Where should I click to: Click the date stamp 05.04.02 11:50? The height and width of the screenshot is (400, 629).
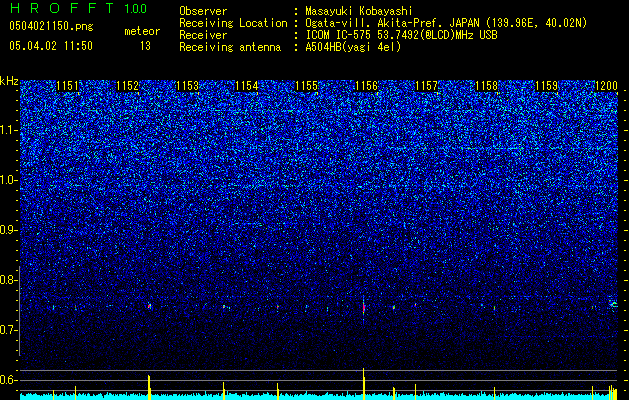(51, 46)
